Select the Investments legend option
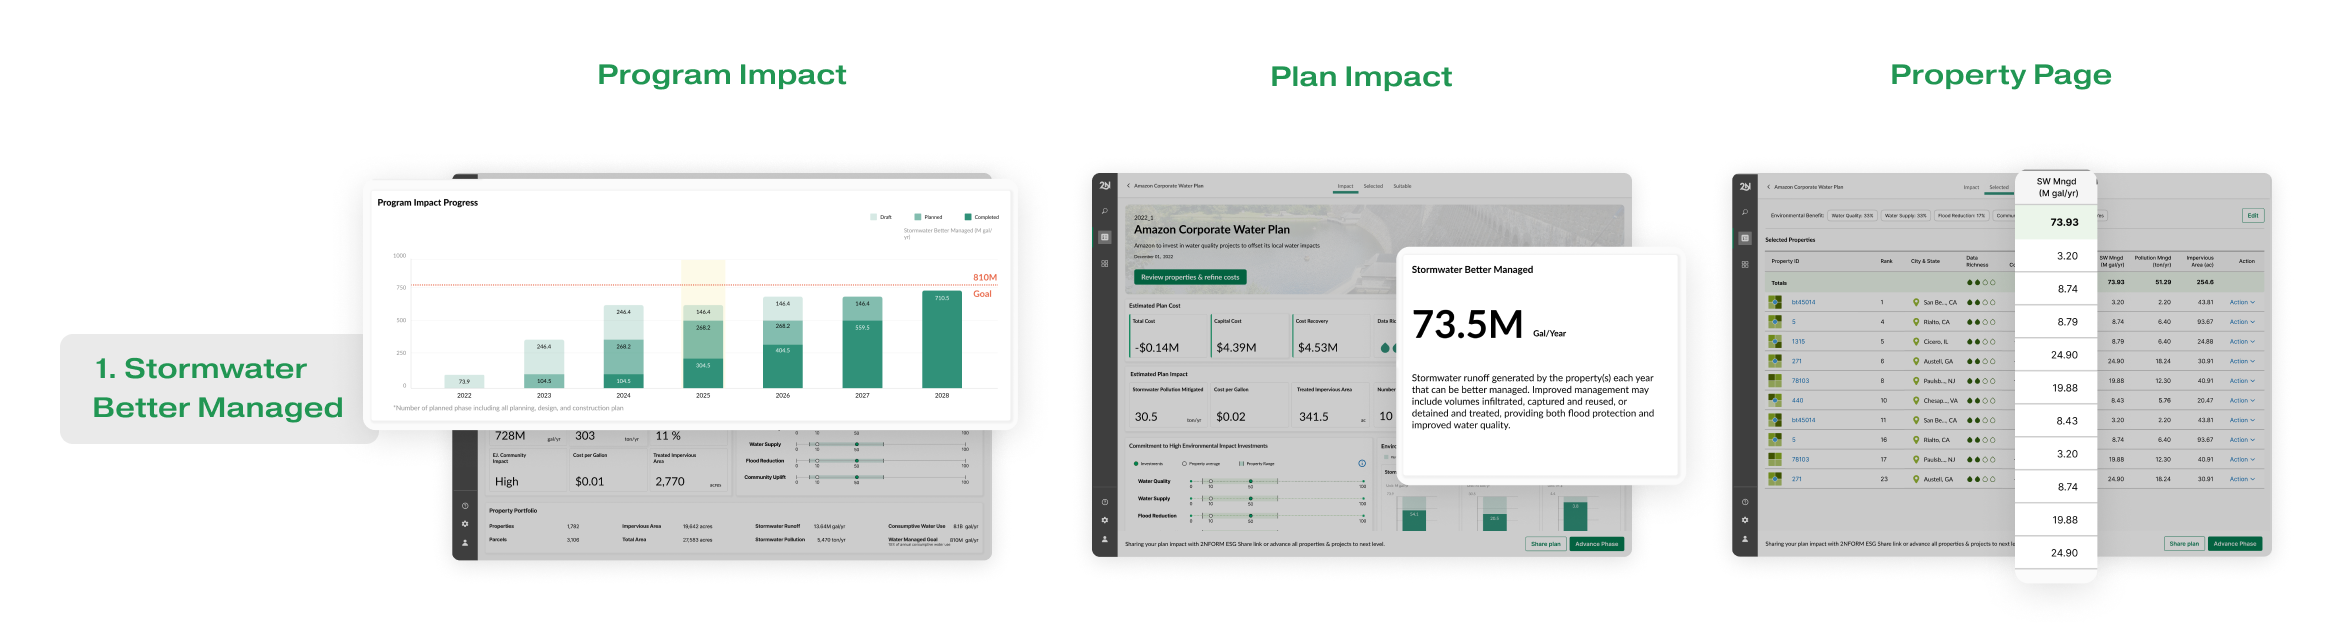Image resolution: width=2332 pixels, height=631 pixels. tap(1137, 464)
